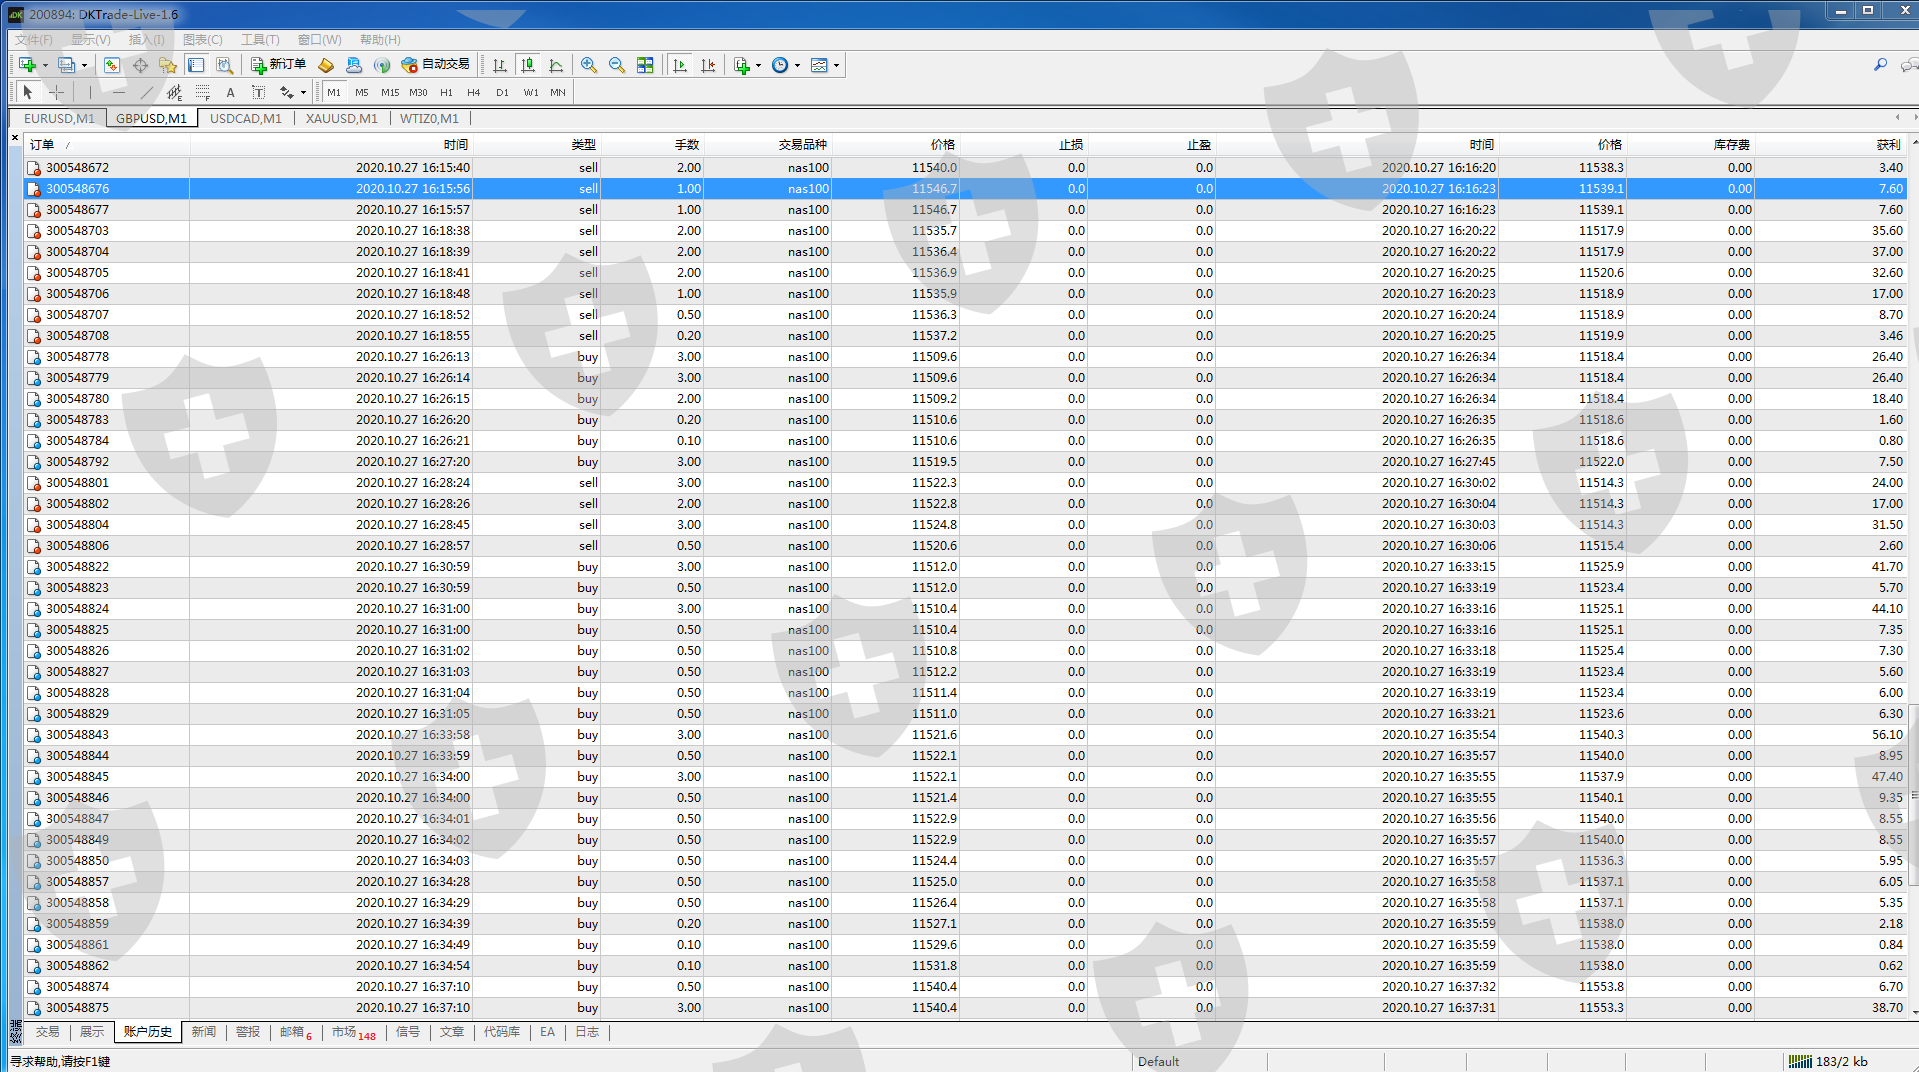
Task: Open the Market Watch panel icon
Action: click(x=112, y=65)
